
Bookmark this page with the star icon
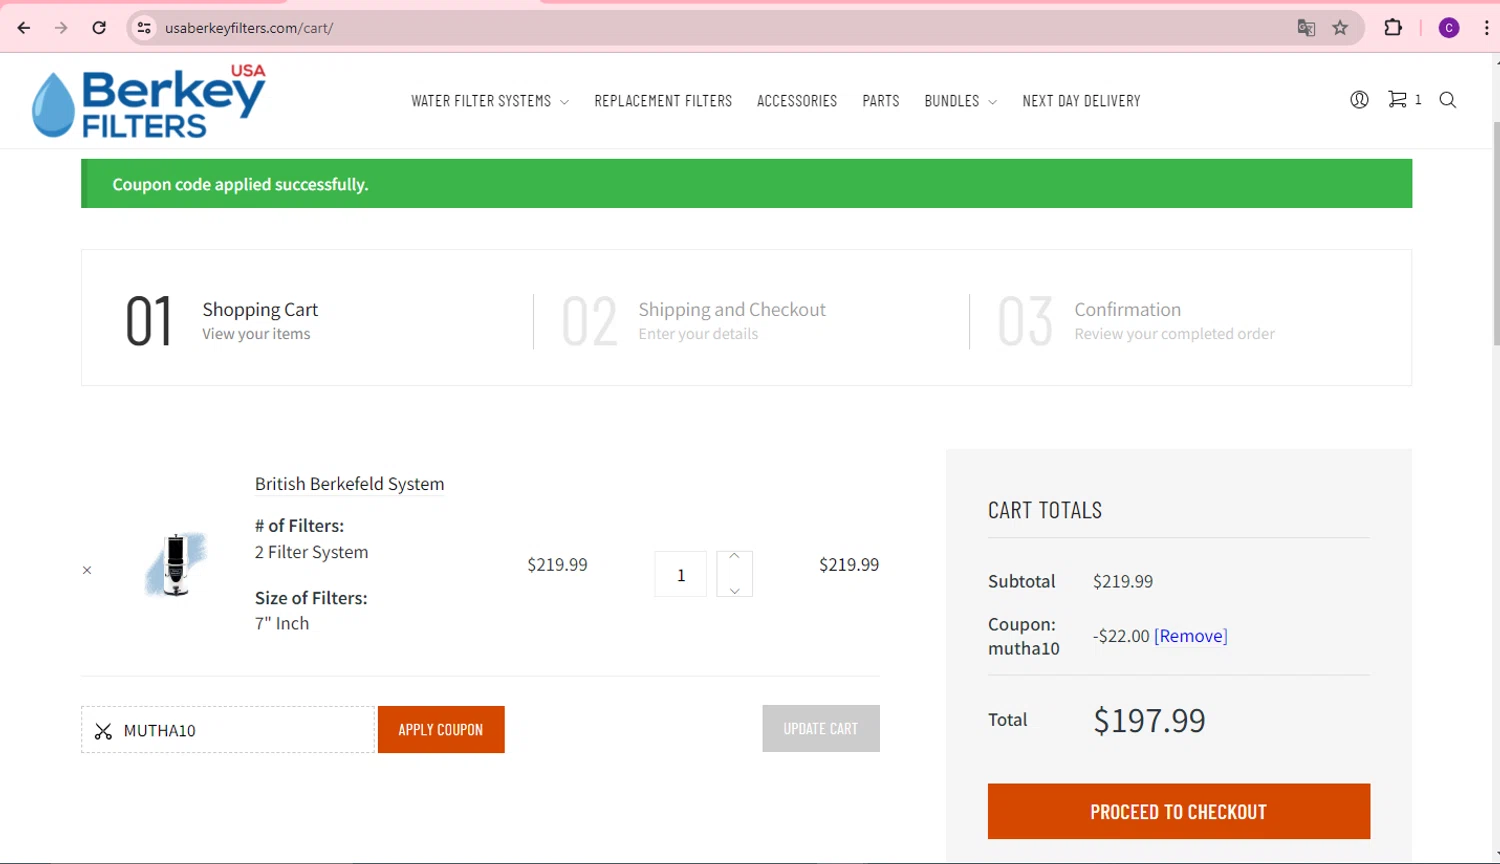tap(1340, 28)
